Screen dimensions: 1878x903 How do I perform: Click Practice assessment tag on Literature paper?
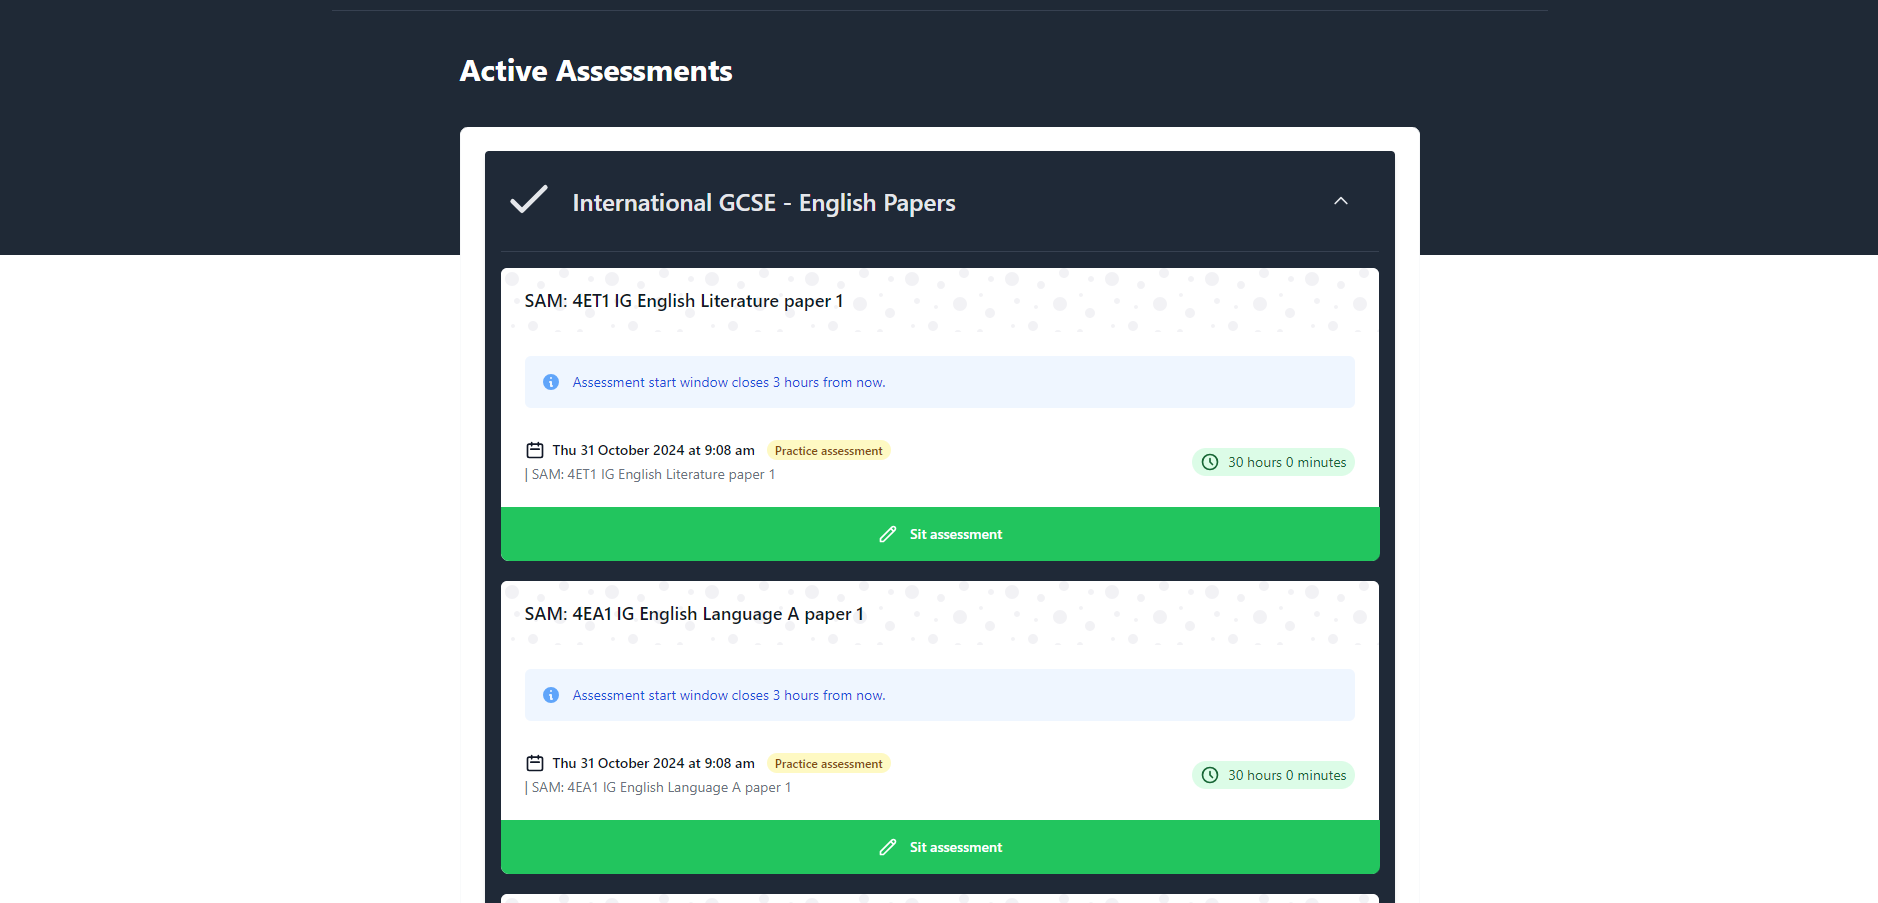pos(828,451)
